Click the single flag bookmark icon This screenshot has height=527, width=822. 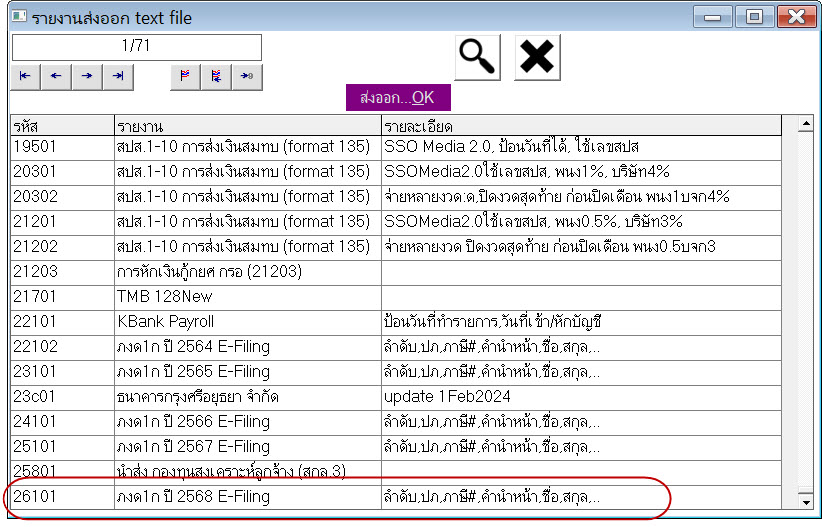[185, 77]
